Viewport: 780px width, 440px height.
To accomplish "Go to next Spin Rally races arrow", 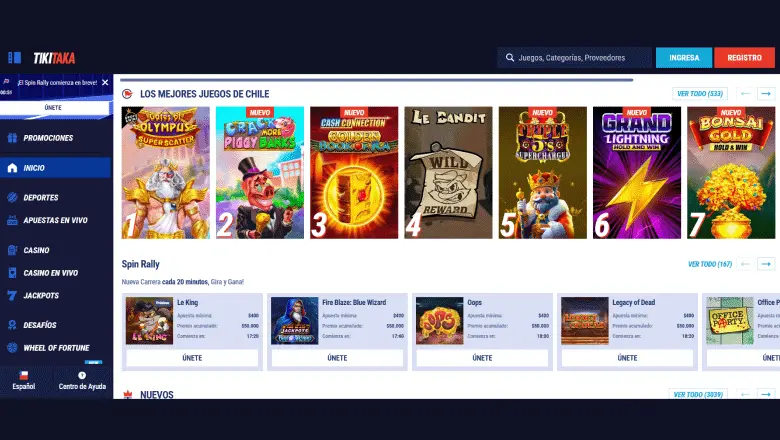I will click(766, 264).
